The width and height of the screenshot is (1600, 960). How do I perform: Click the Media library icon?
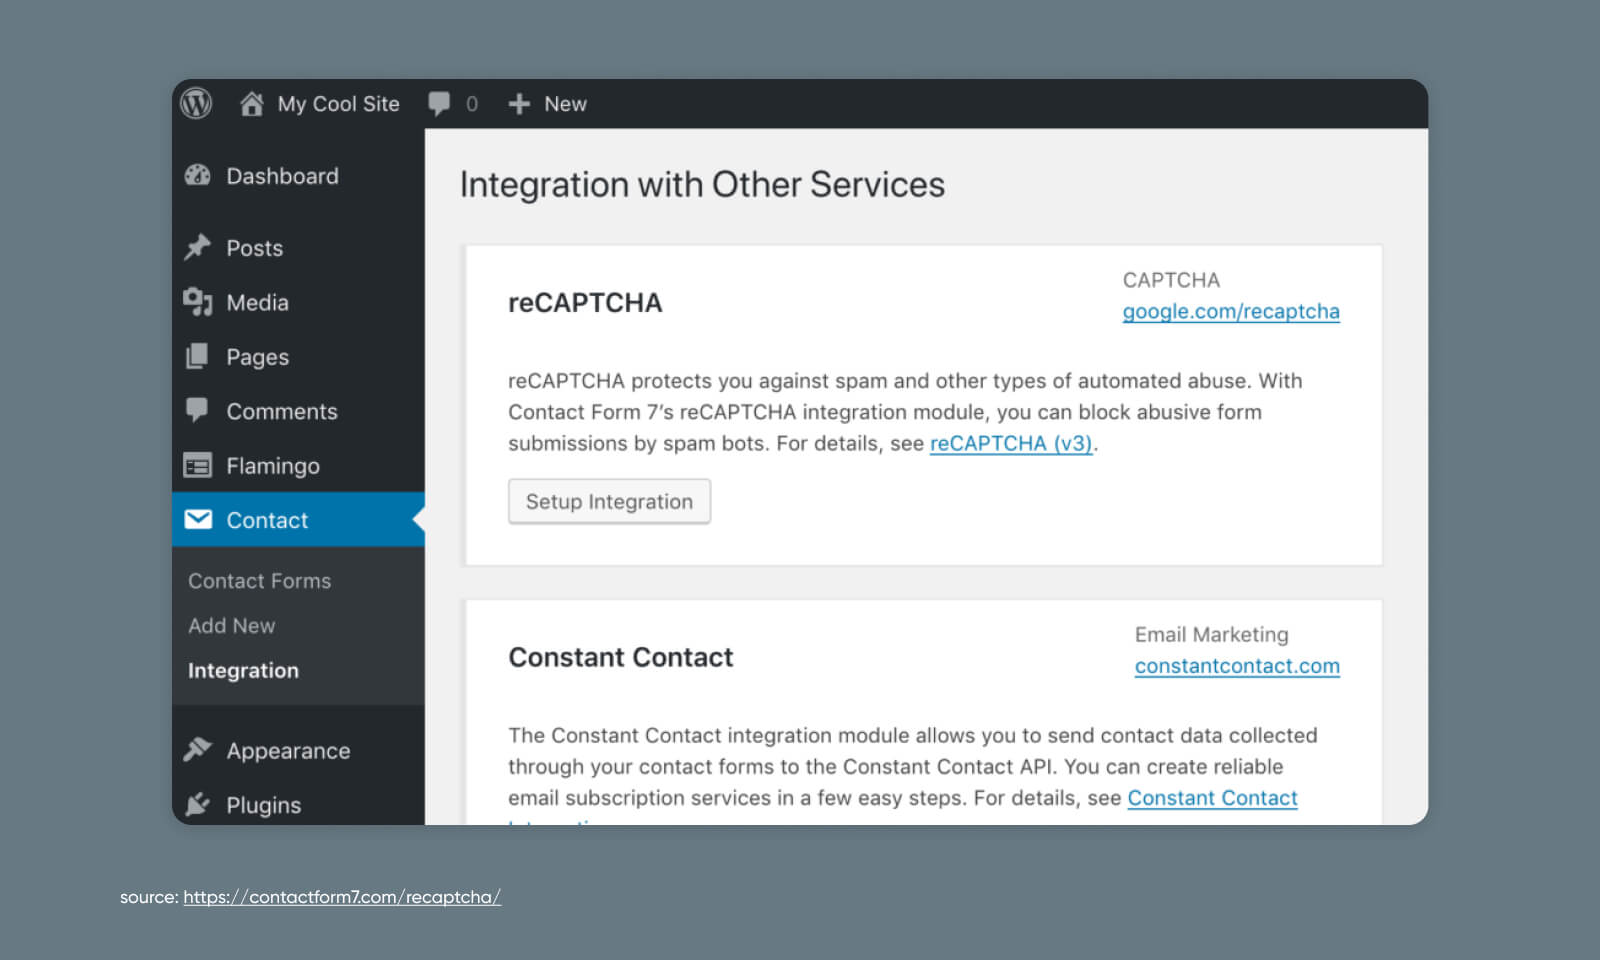click(x=198, y=302)
